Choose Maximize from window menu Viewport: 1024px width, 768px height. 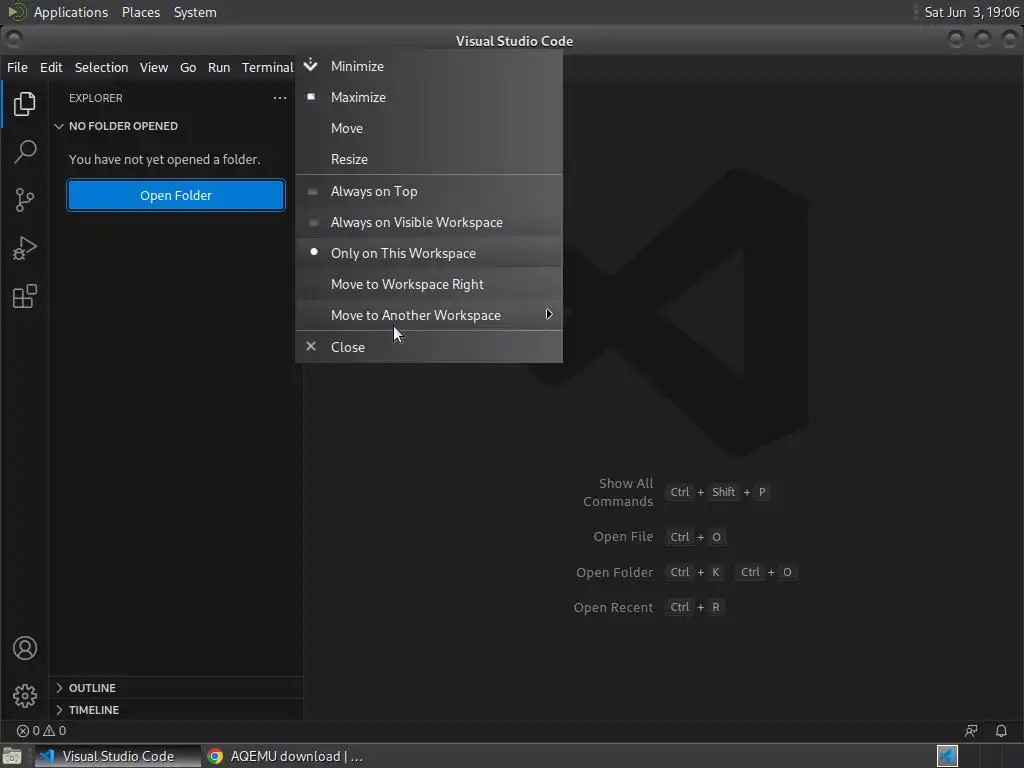tap(428, 97)
